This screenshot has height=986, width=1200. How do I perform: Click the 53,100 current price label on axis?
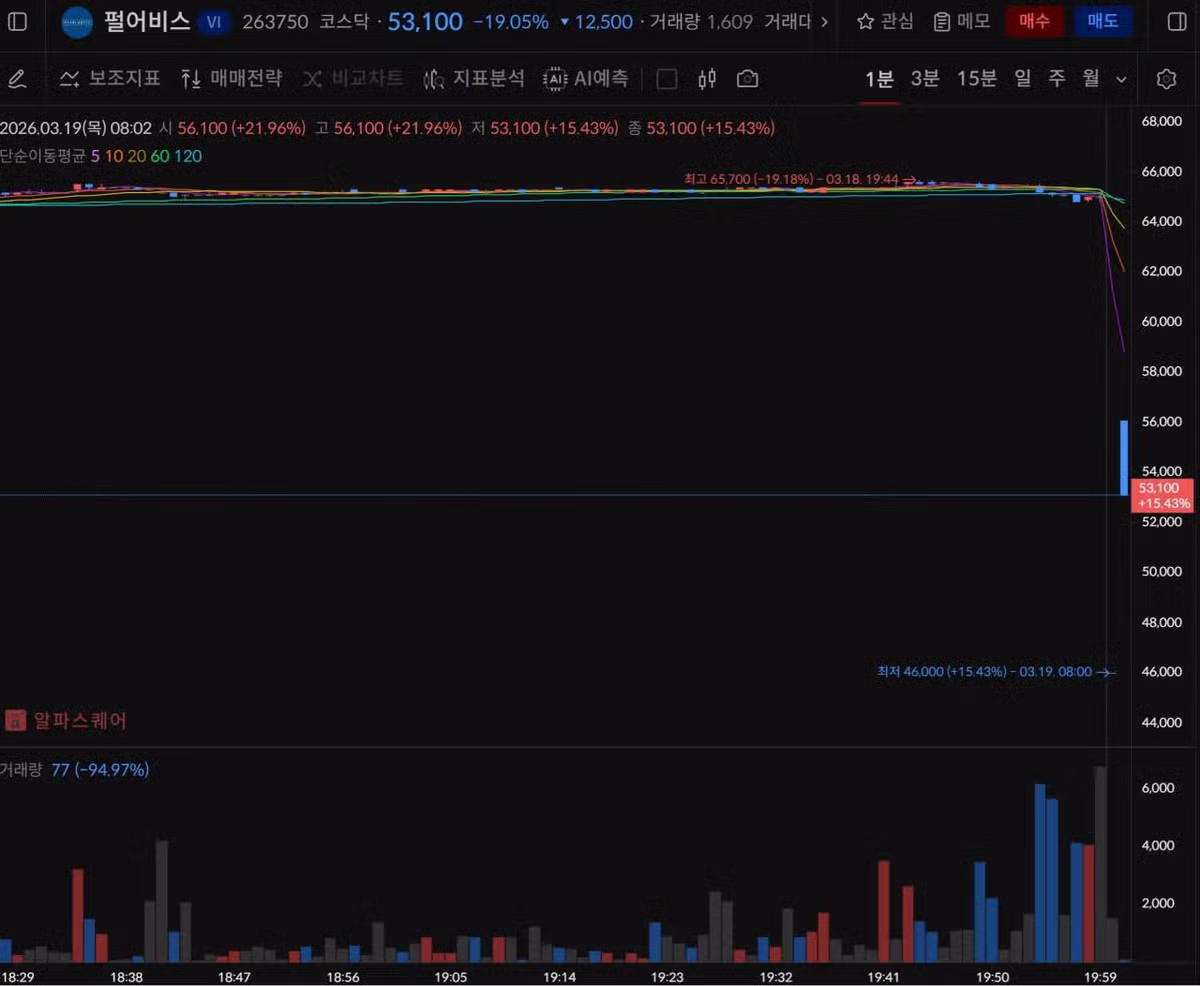click(1162, 495)
